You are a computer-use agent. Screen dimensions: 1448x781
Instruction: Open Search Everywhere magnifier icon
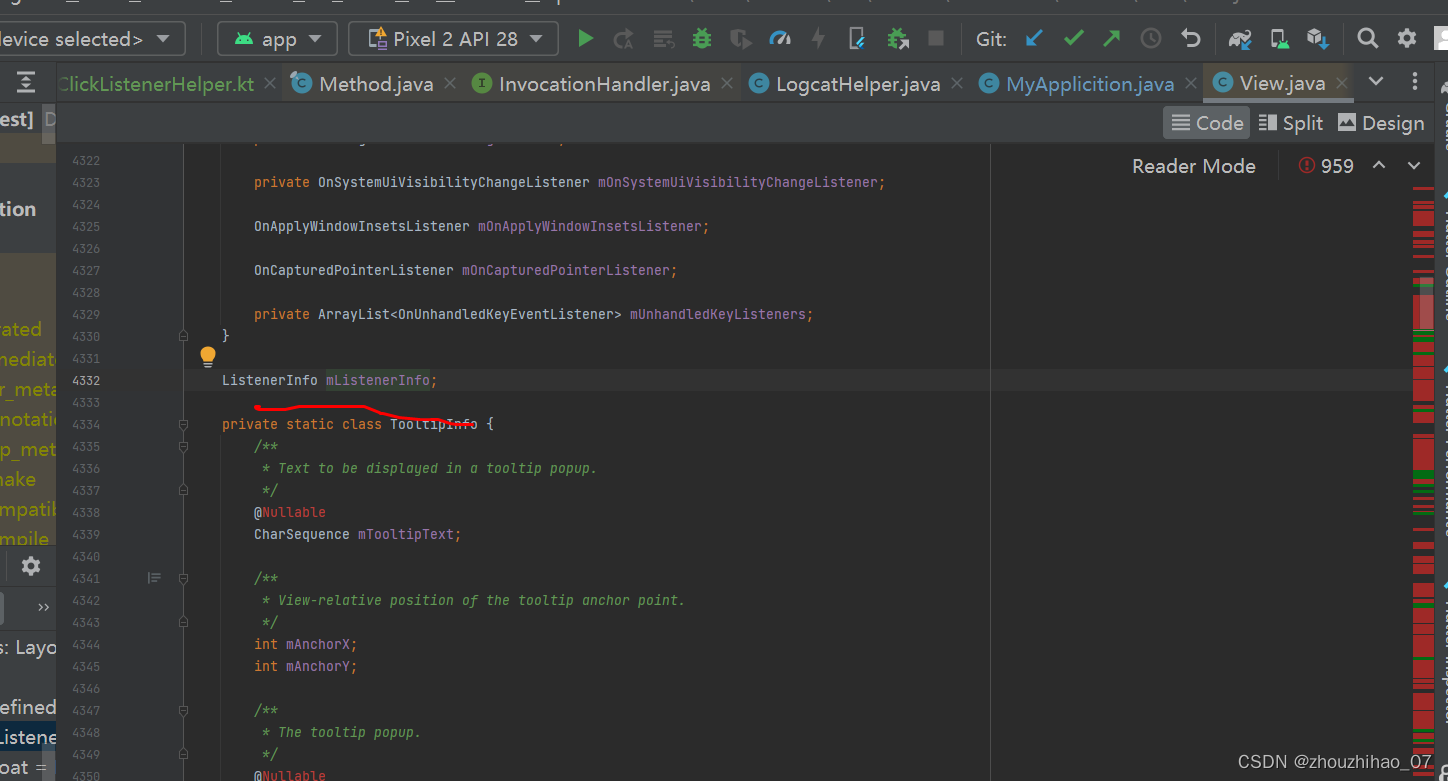tap(1367, 39)
